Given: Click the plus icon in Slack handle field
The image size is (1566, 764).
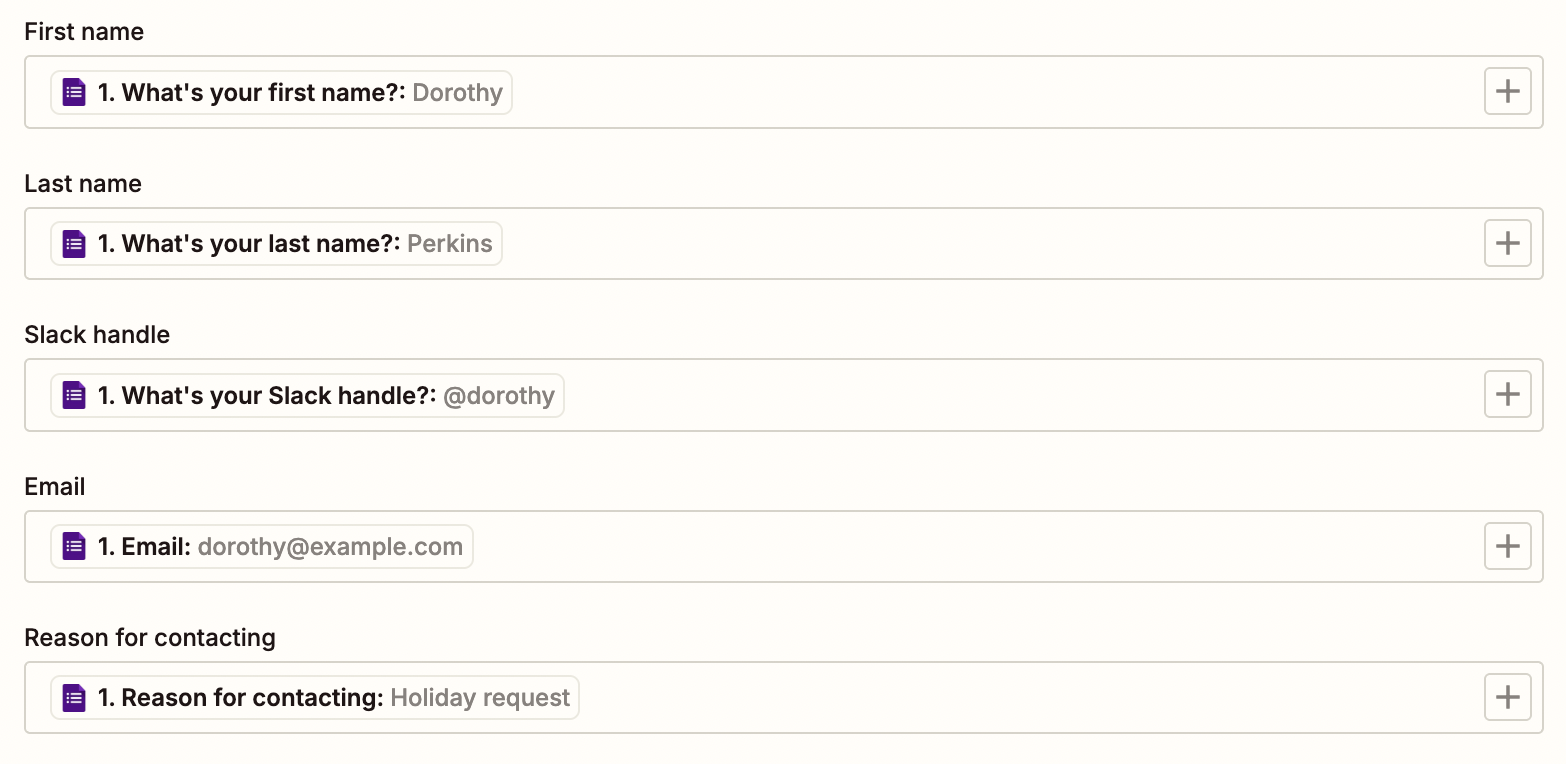Looking at the screenshot, I should [1507, 395].
